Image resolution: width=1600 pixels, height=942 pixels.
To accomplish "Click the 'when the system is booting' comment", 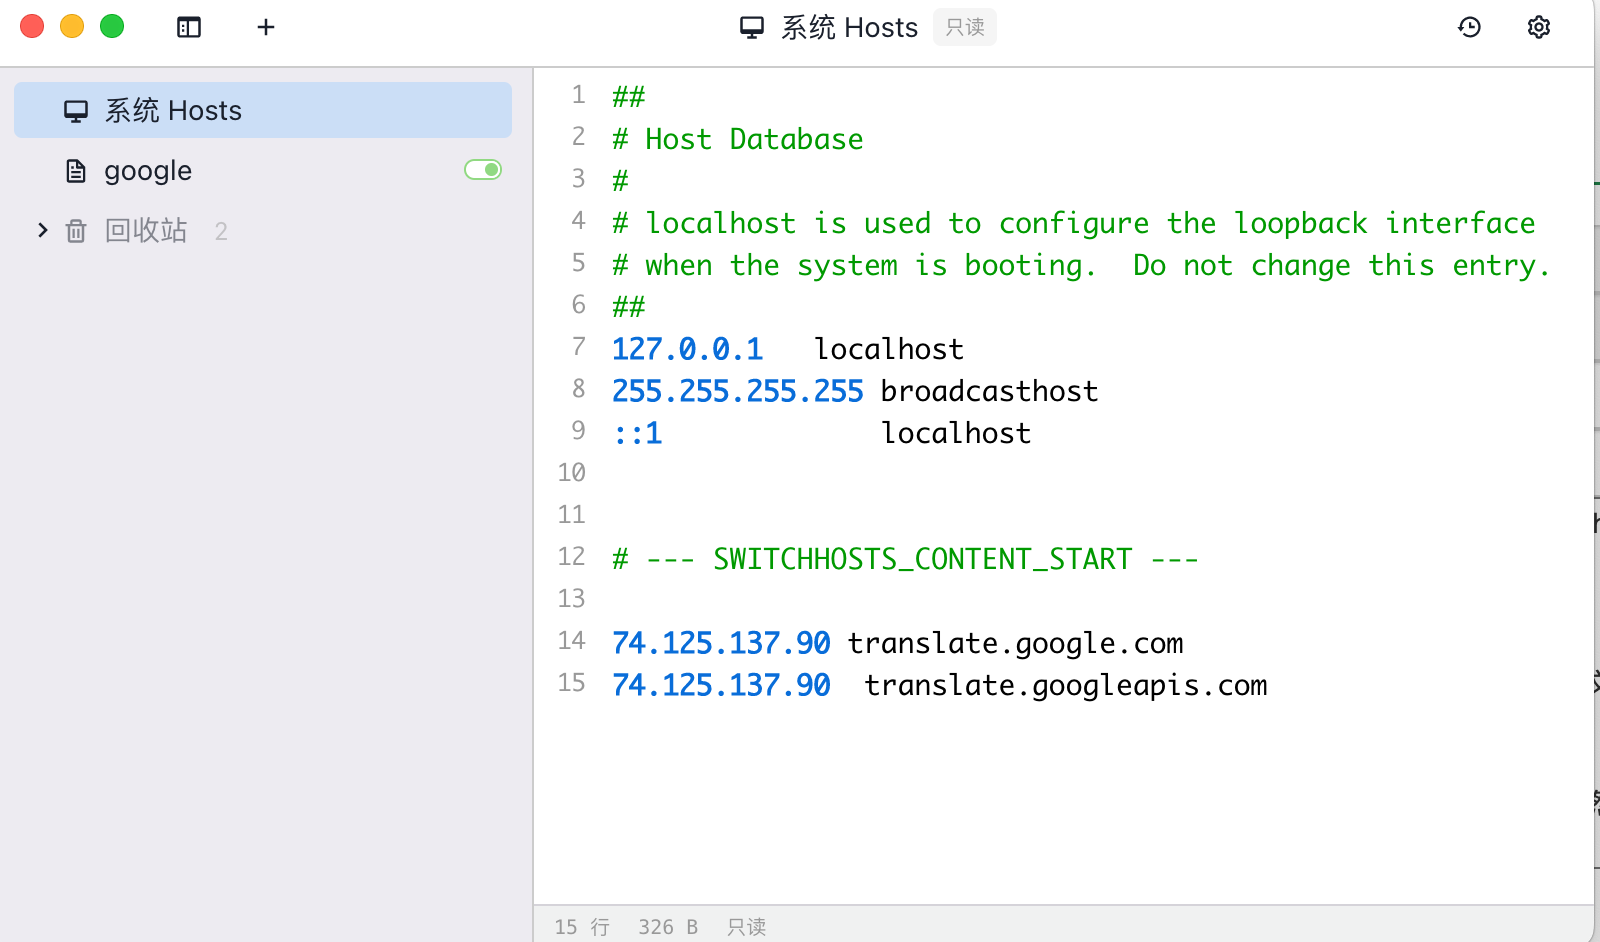I will [1081, 265].
